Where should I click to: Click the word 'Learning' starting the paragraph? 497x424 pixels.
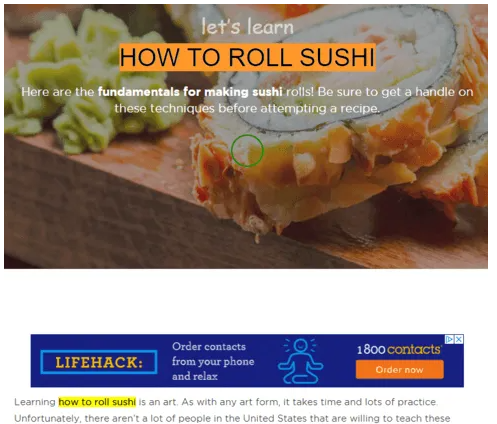pos(35,402)
